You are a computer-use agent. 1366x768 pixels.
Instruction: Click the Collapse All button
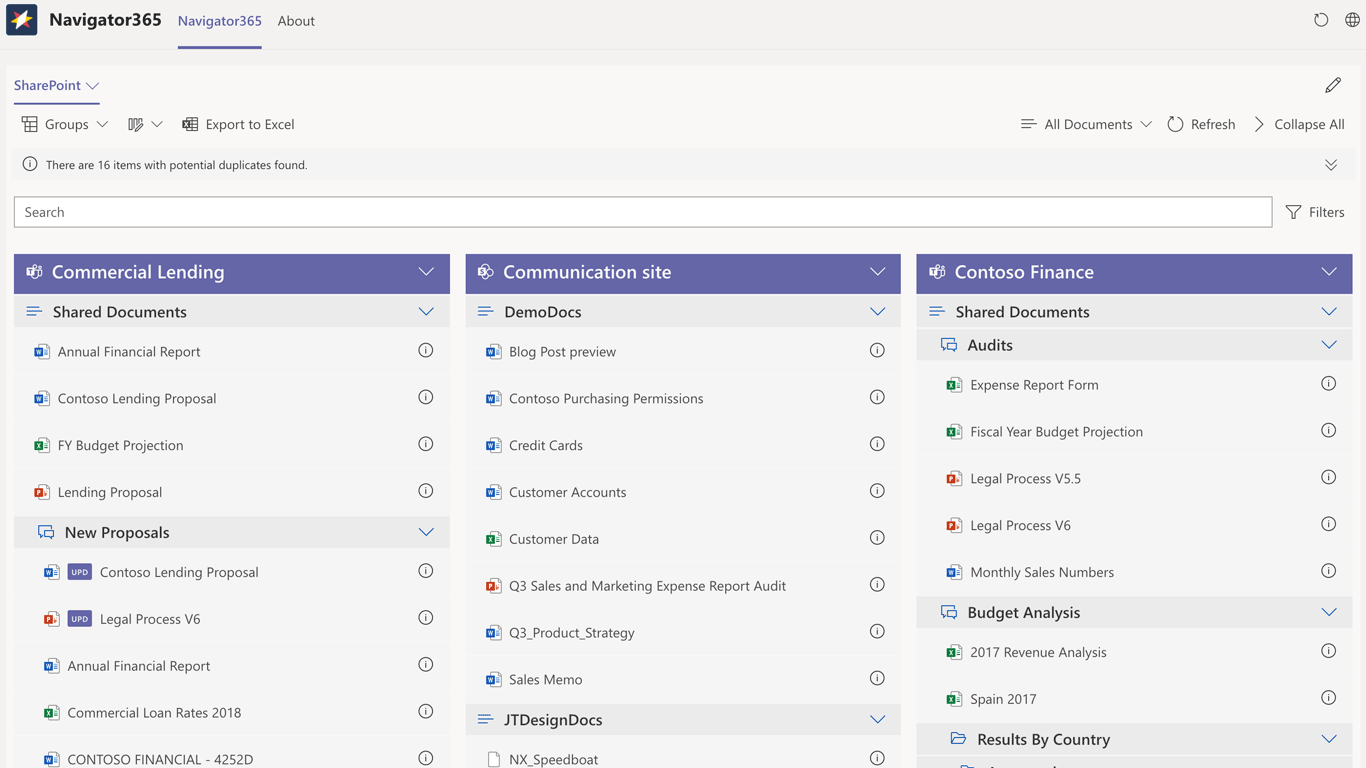coord(1298,124)
